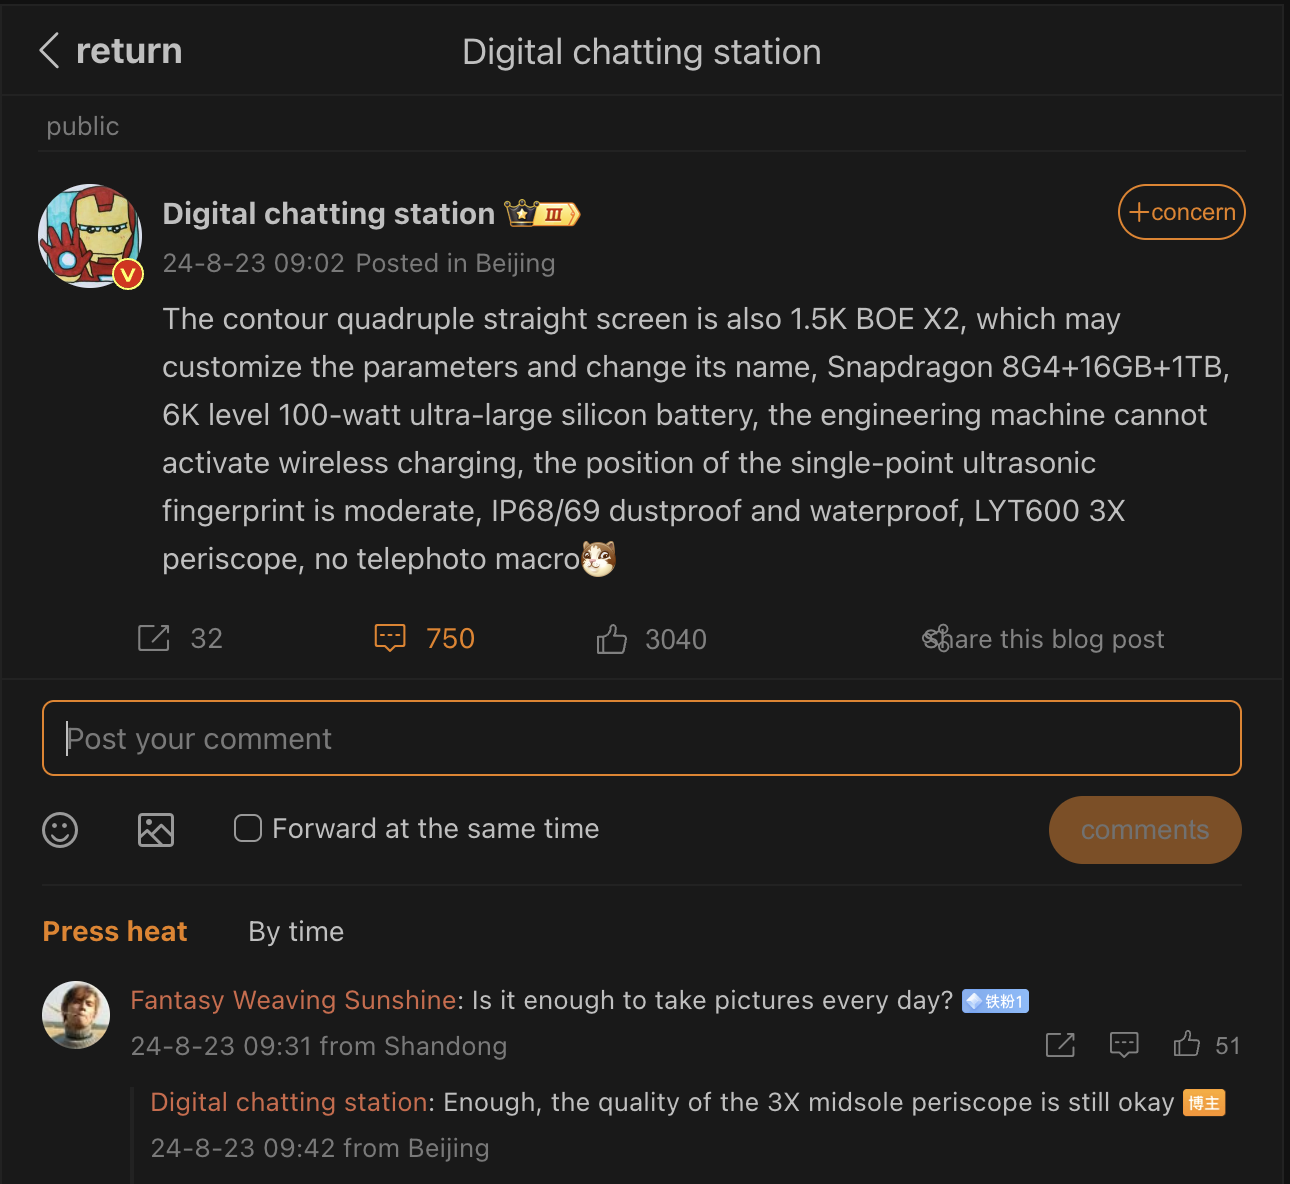Toggle the reply icon under the comment
Image resolution: width=1290 pixels, height=1184 pixels.
(x=1124, y=1044)
